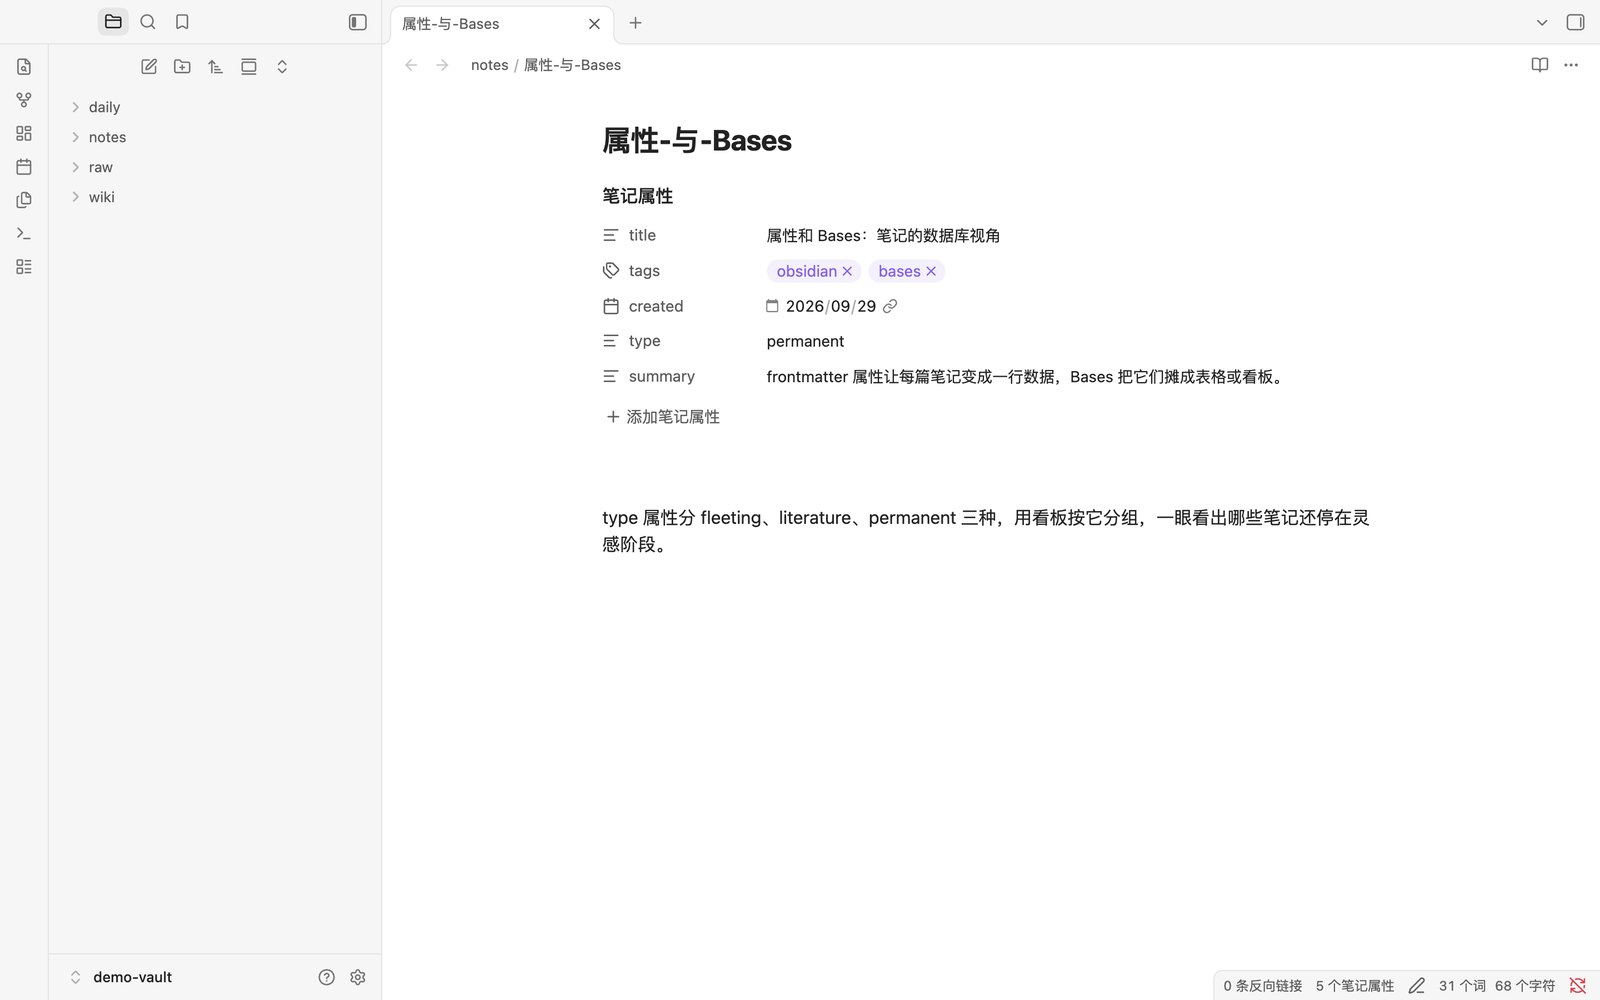Viewport: 1600px width, 1000px height.
Task: Open the created date picker
Action: click(x=772, y=306)
